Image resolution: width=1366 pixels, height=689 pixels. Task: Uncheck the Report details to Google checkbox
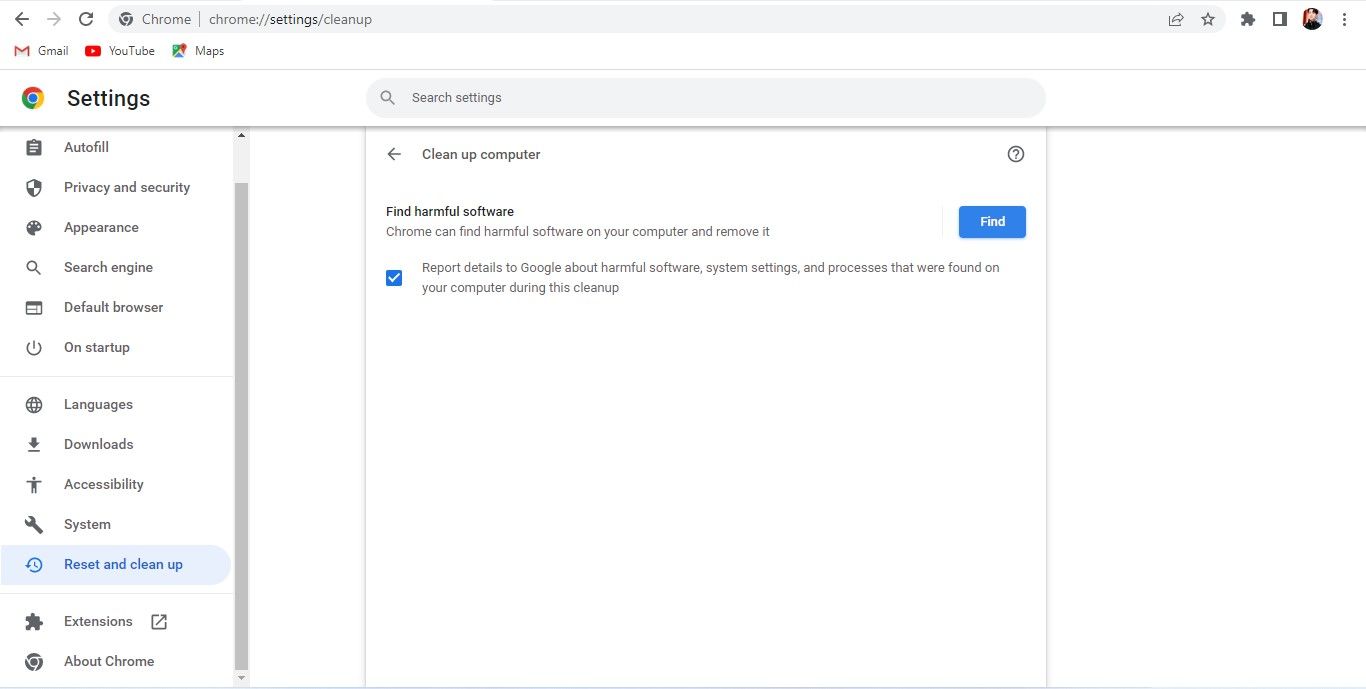(394, 278)
